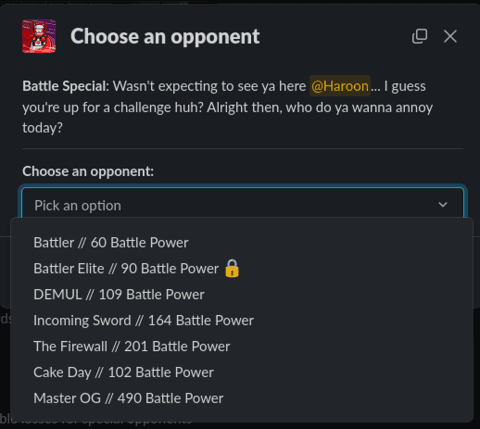Click the lock emoji beside Battler Elite
Viewport: 480px width, 429px height.
(232, 268)
